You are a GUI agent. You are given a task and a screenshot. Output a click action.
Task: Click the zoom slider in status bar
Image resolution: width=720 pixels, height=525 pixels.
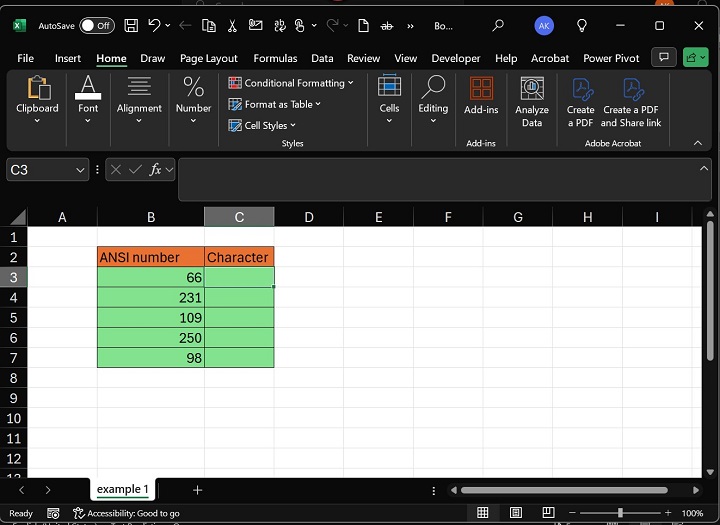620,513
